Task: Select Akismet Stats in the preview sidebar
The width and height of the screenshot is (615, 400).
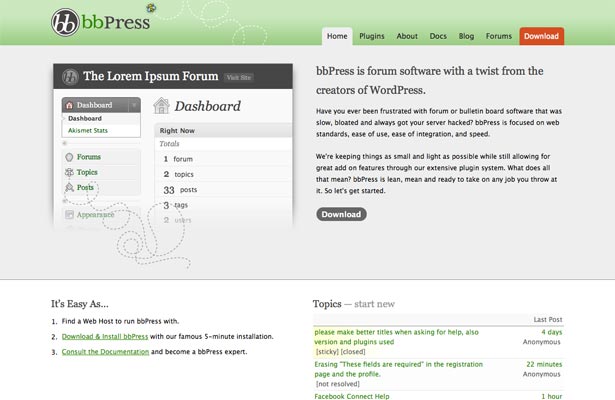Action: [88, 130]
